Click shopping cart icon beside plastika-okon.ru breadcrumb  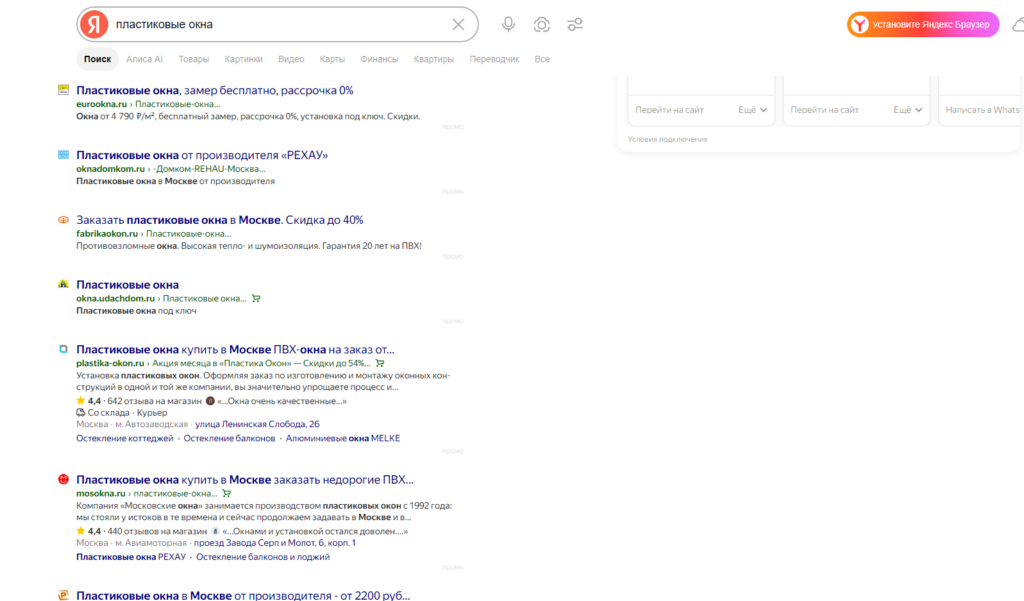click(x=380, y=363)
